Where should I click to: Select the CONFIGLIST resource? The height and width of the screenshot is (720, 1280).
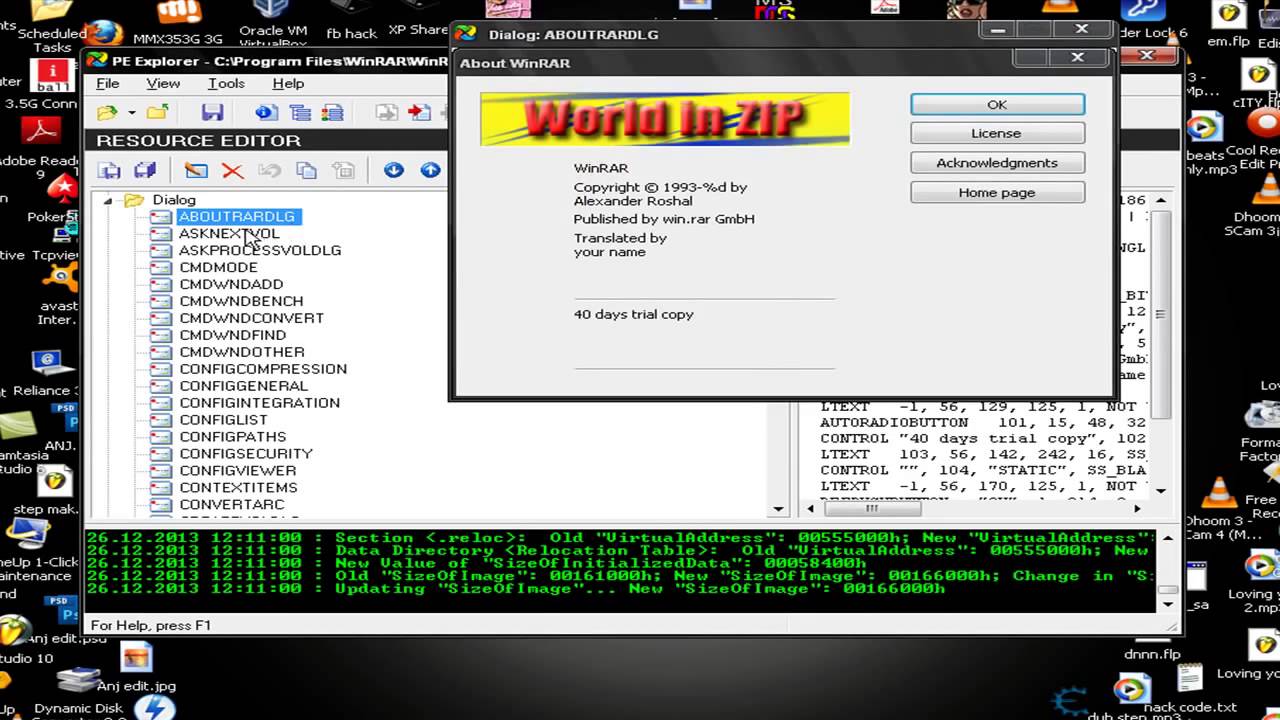click(x=223, y=420)
